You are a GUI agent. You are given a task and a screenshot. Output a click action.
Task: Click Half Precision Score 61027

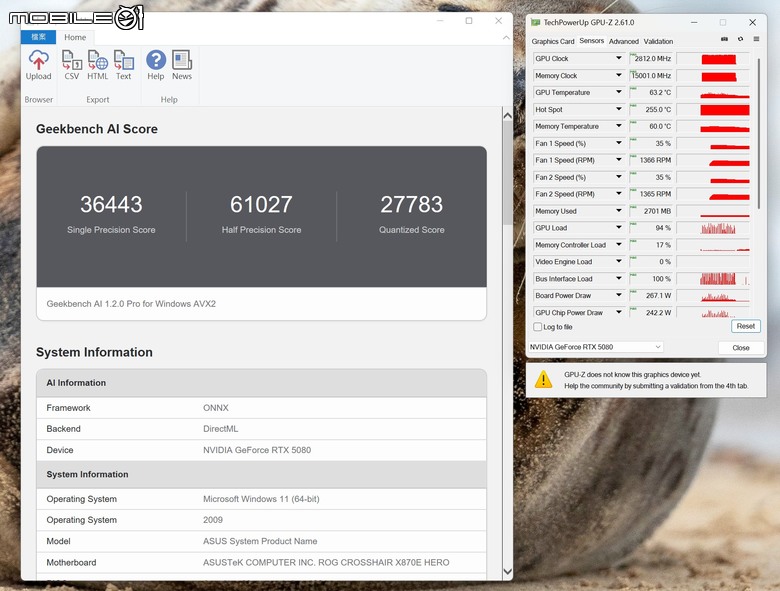(261, 204)
